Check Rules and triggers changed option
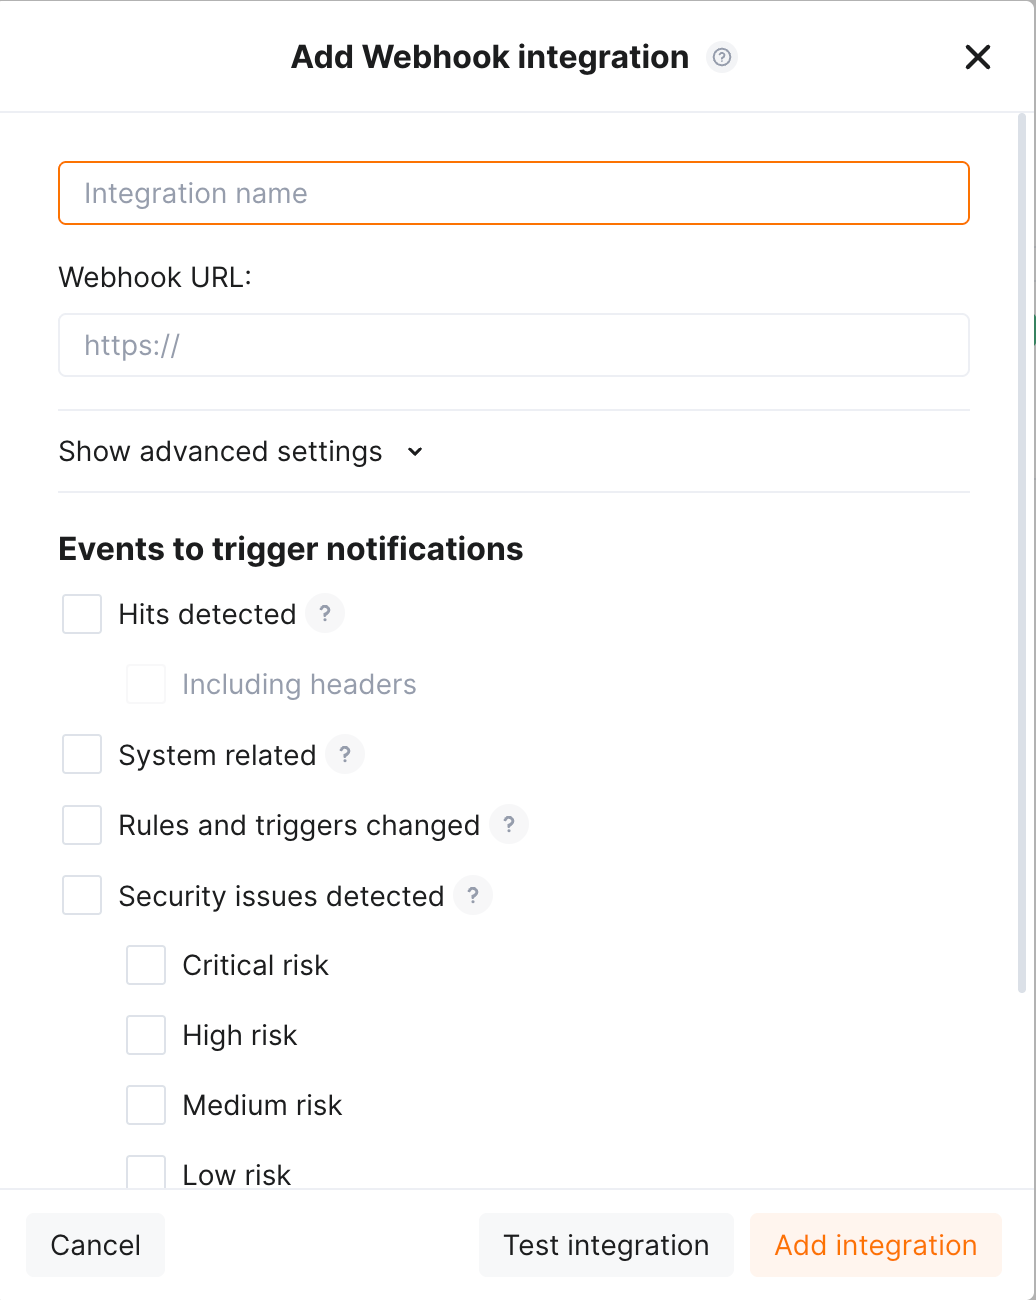 [x=82, y=825]
